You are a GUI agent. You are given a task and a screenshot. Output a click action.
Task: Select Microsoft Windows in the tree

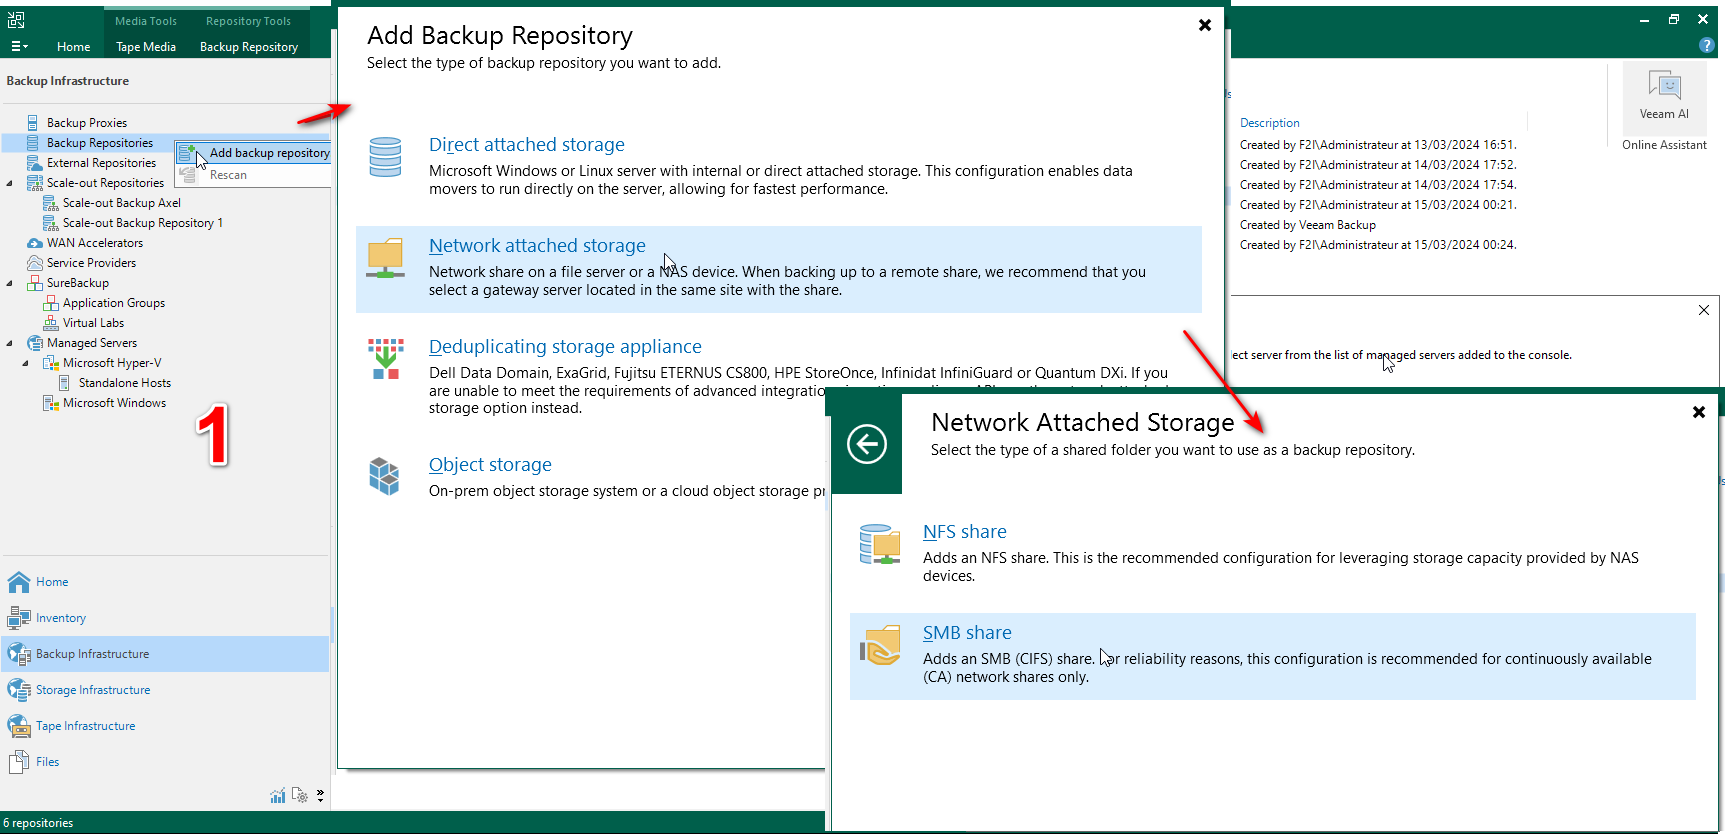(x=115, y=403)
